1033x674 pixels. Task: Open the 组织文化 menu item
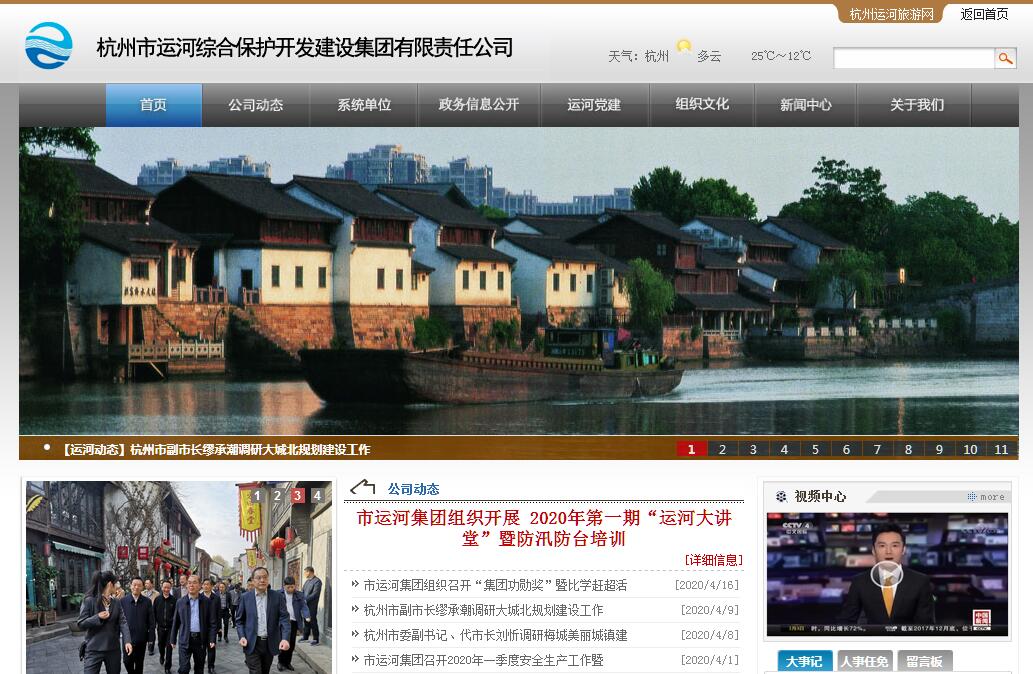[702, 105]
